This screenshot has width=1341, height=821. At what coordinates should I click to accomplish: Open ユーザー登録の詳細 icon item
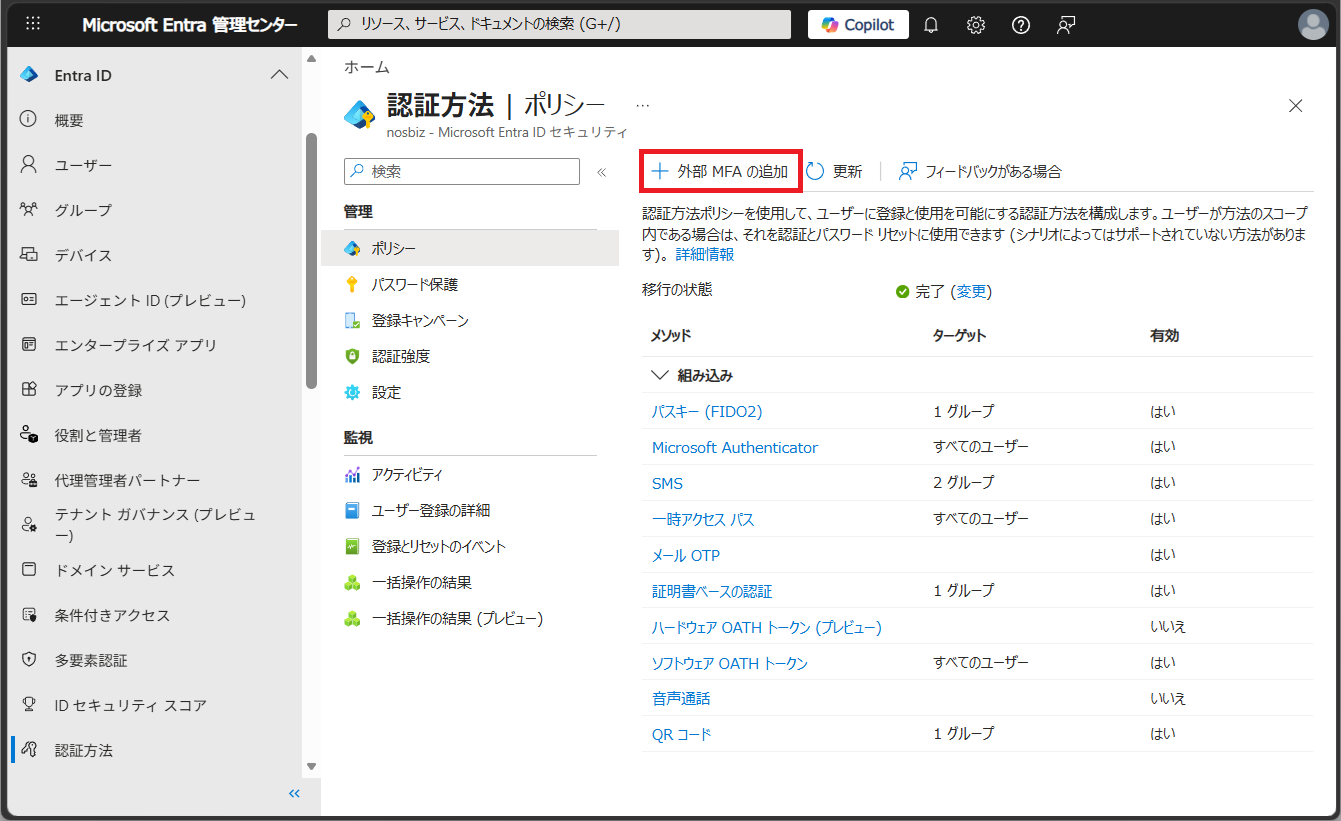351,511
